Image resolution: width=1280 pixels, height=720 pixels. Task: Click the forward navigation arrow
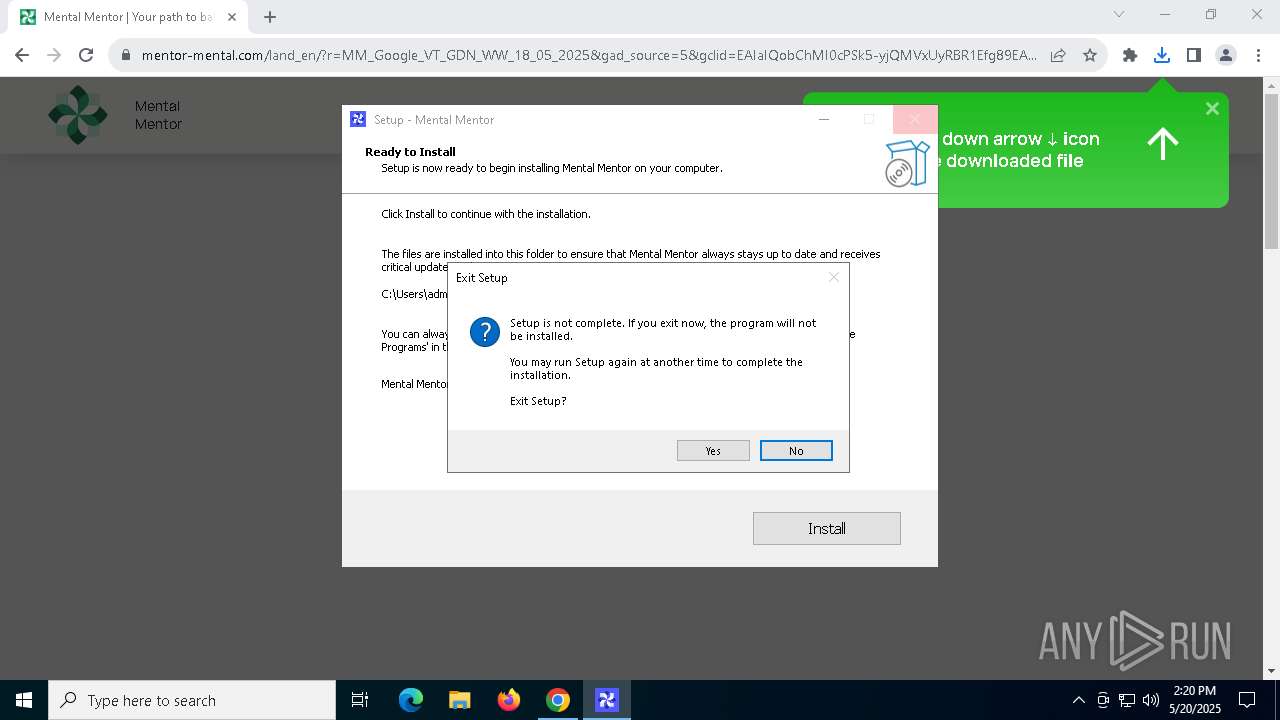[54, 55]
